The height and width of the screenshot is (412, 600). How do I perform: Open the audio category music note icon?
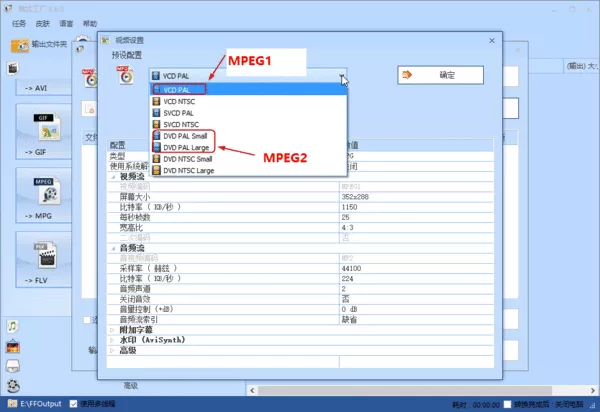(x=13, y=326)
